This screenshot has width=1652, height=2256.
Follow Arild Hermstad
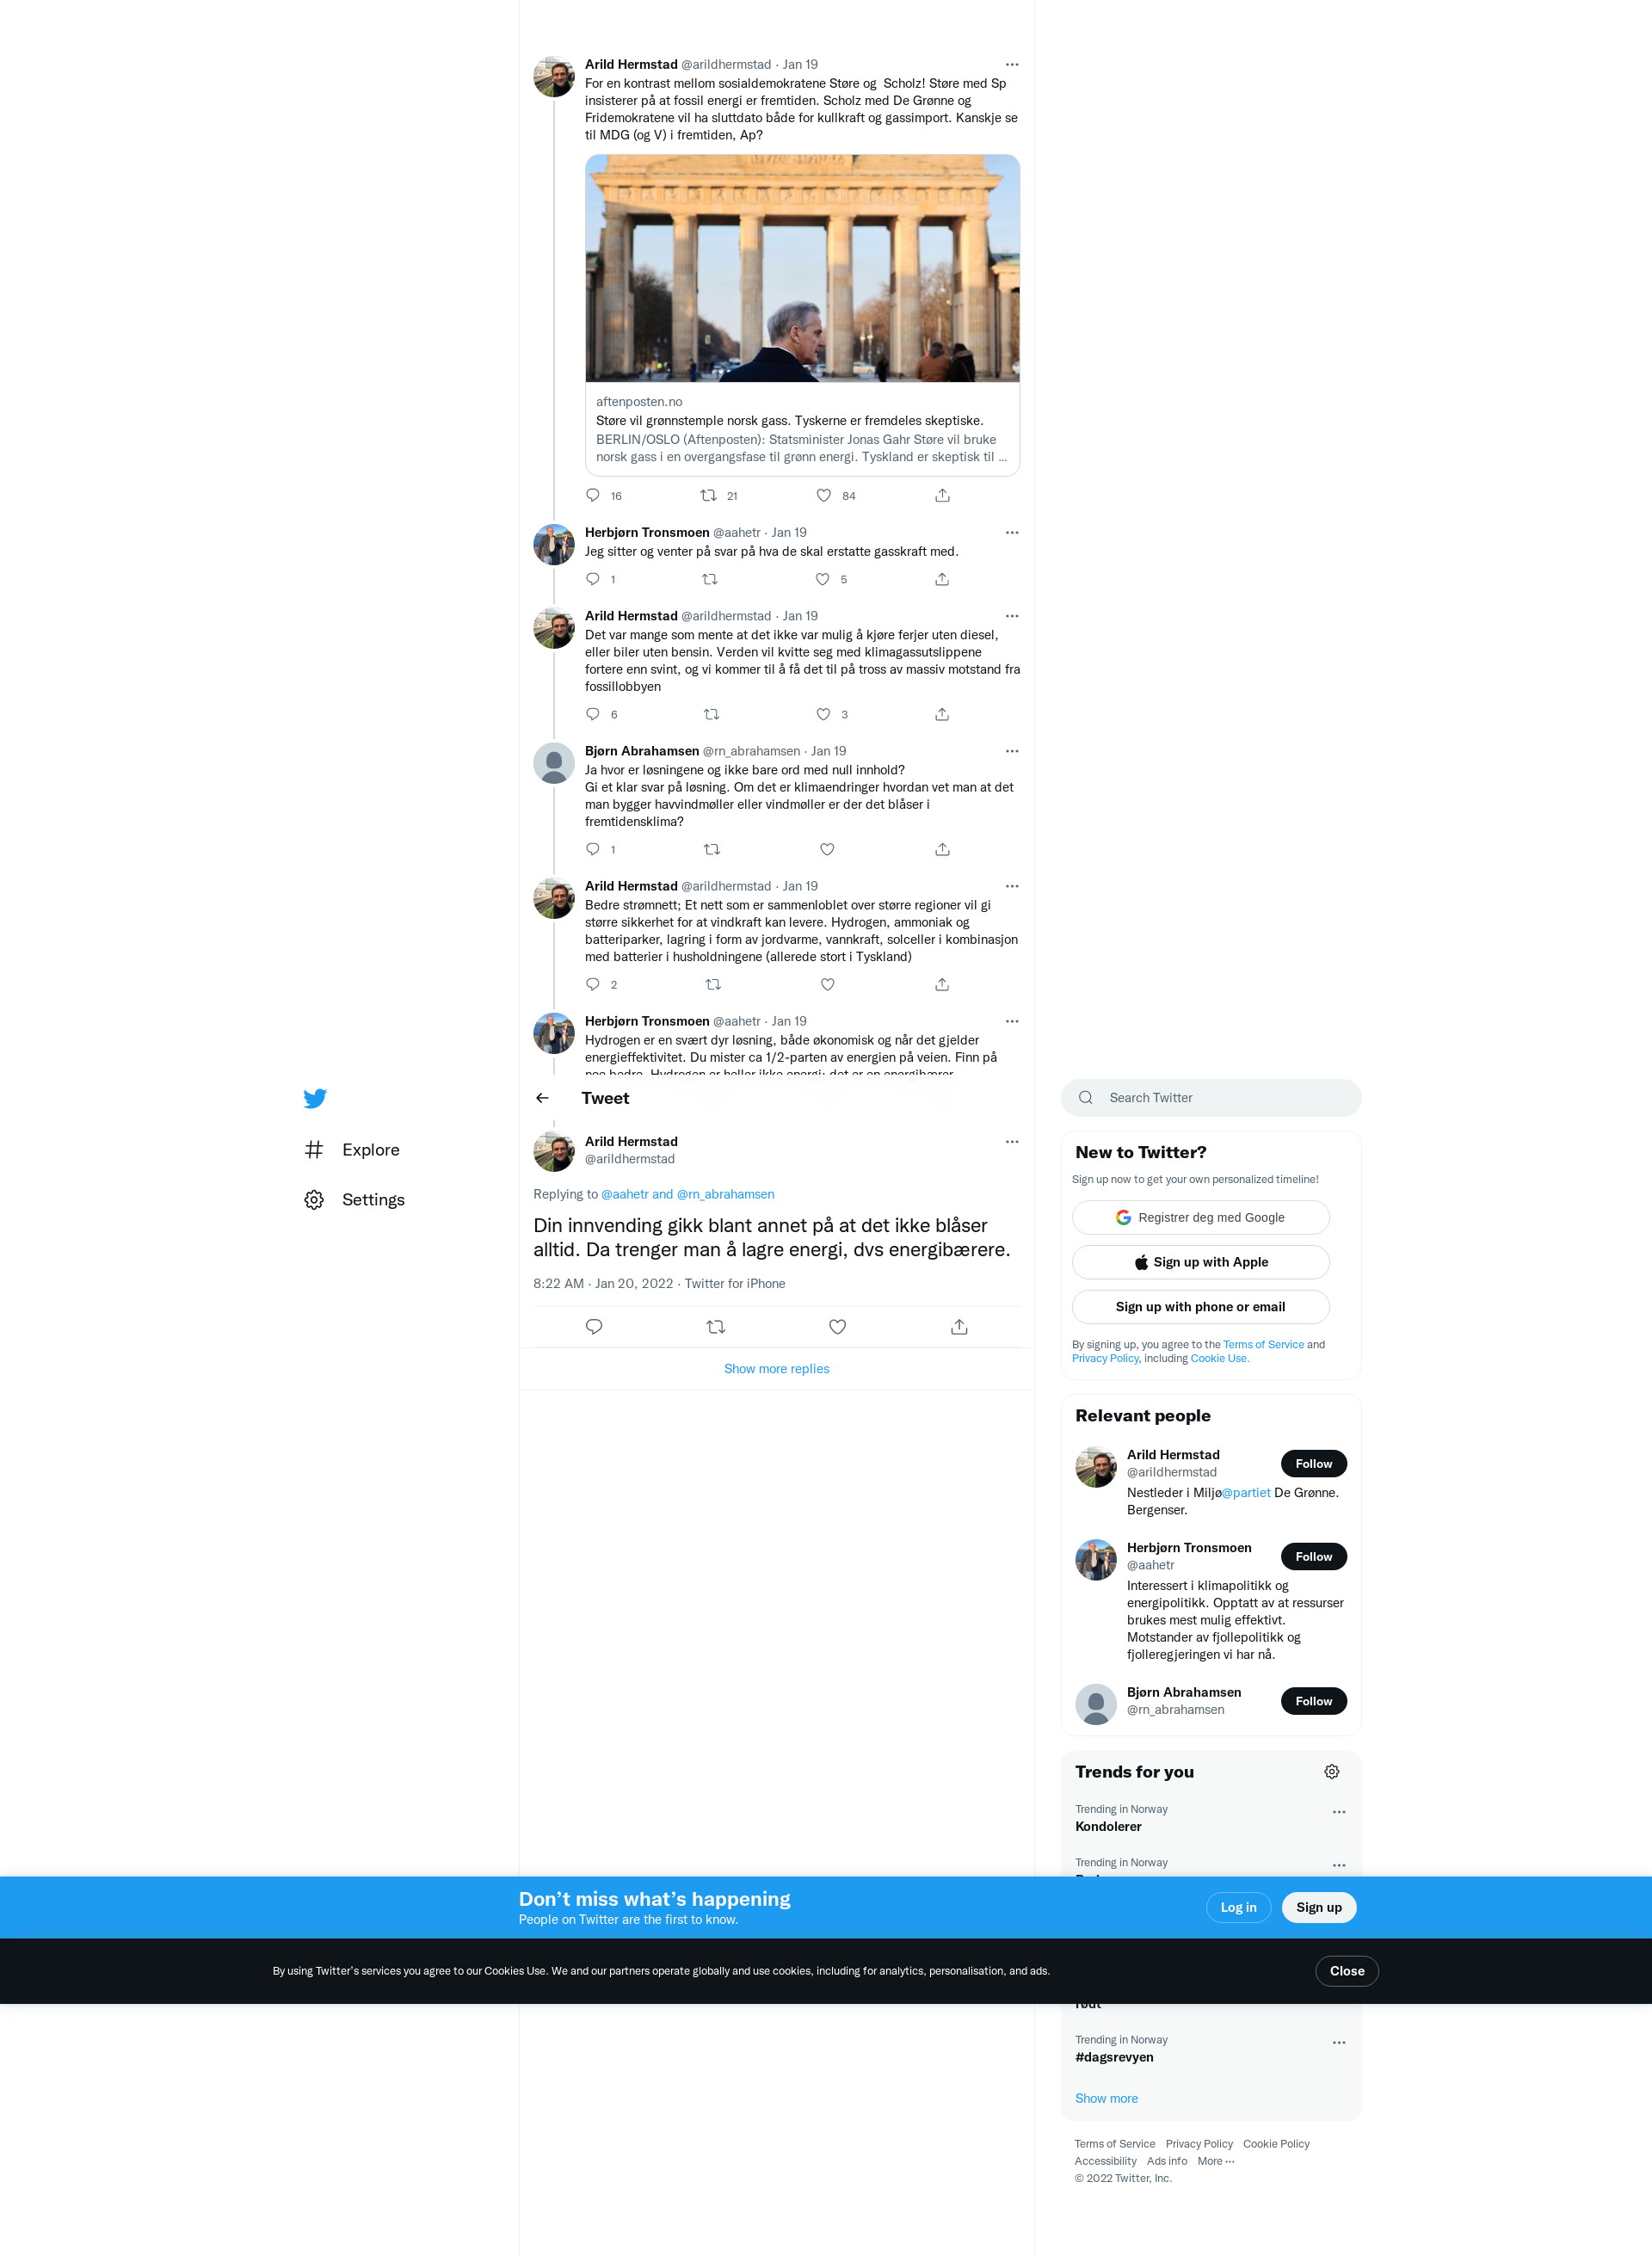tap(1313, 1464)
